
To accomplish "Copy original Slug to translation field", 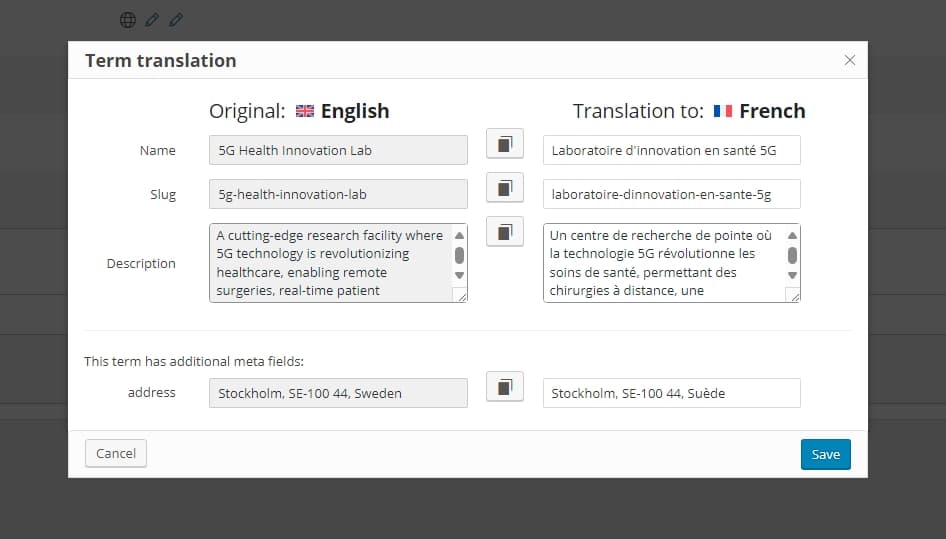I will pyautogui.click(x=505, y=187).
